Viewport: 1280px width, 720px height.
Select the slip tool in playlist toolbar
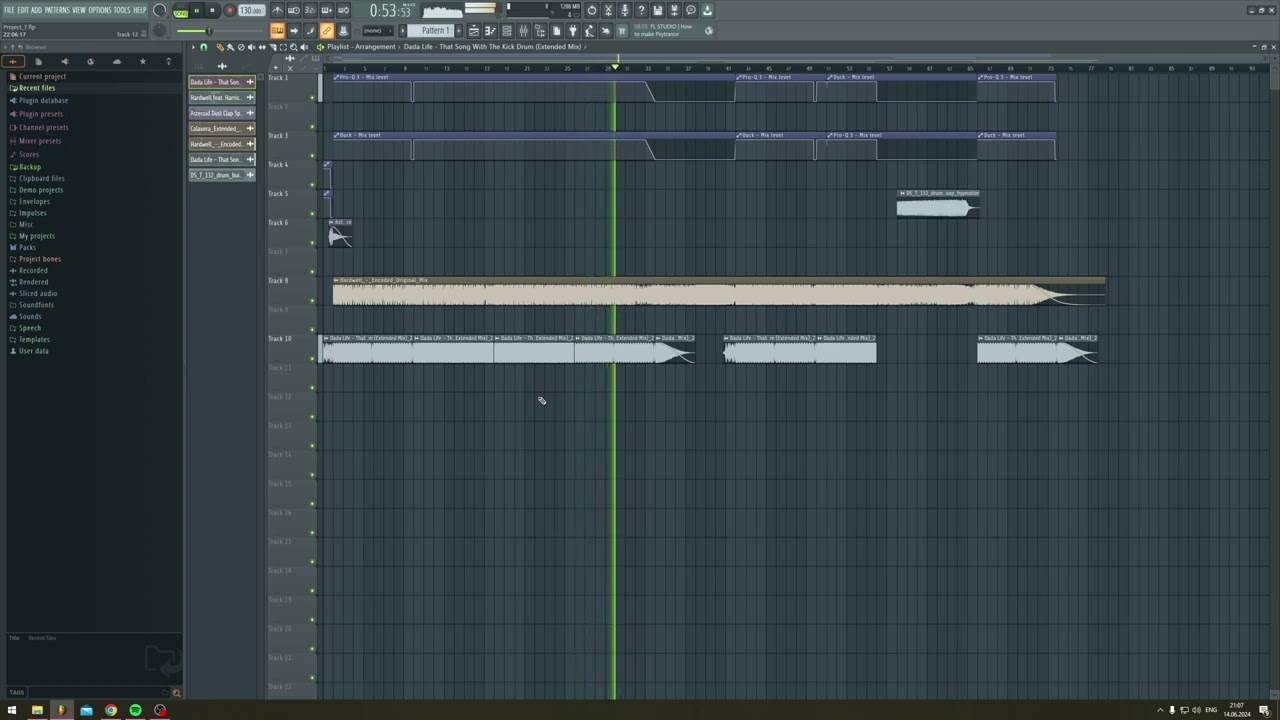pos(262,47)
